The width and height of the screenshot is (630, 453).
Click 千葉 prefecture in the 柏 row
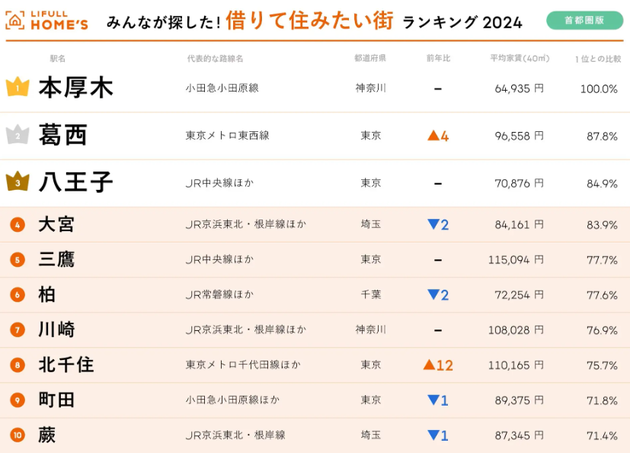pyautogui.click(x=370, y=295)
